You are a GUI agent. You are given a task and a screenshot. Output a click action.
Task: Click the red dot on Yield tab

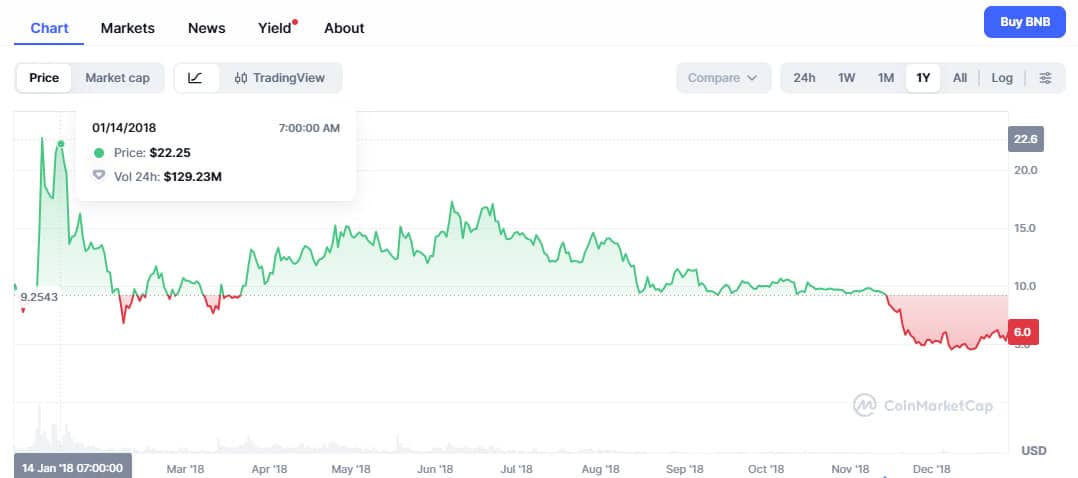tap(295, 21)
